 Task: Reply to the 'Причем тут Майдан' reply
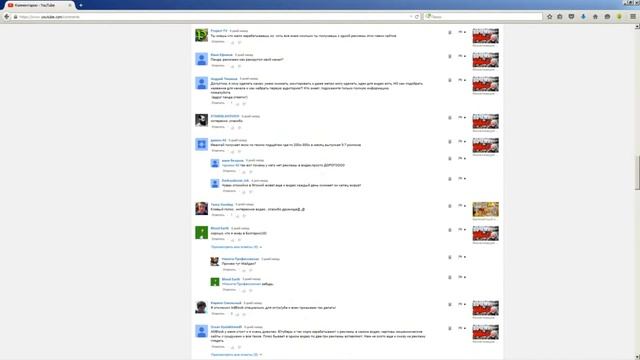[x=229, y=270]
